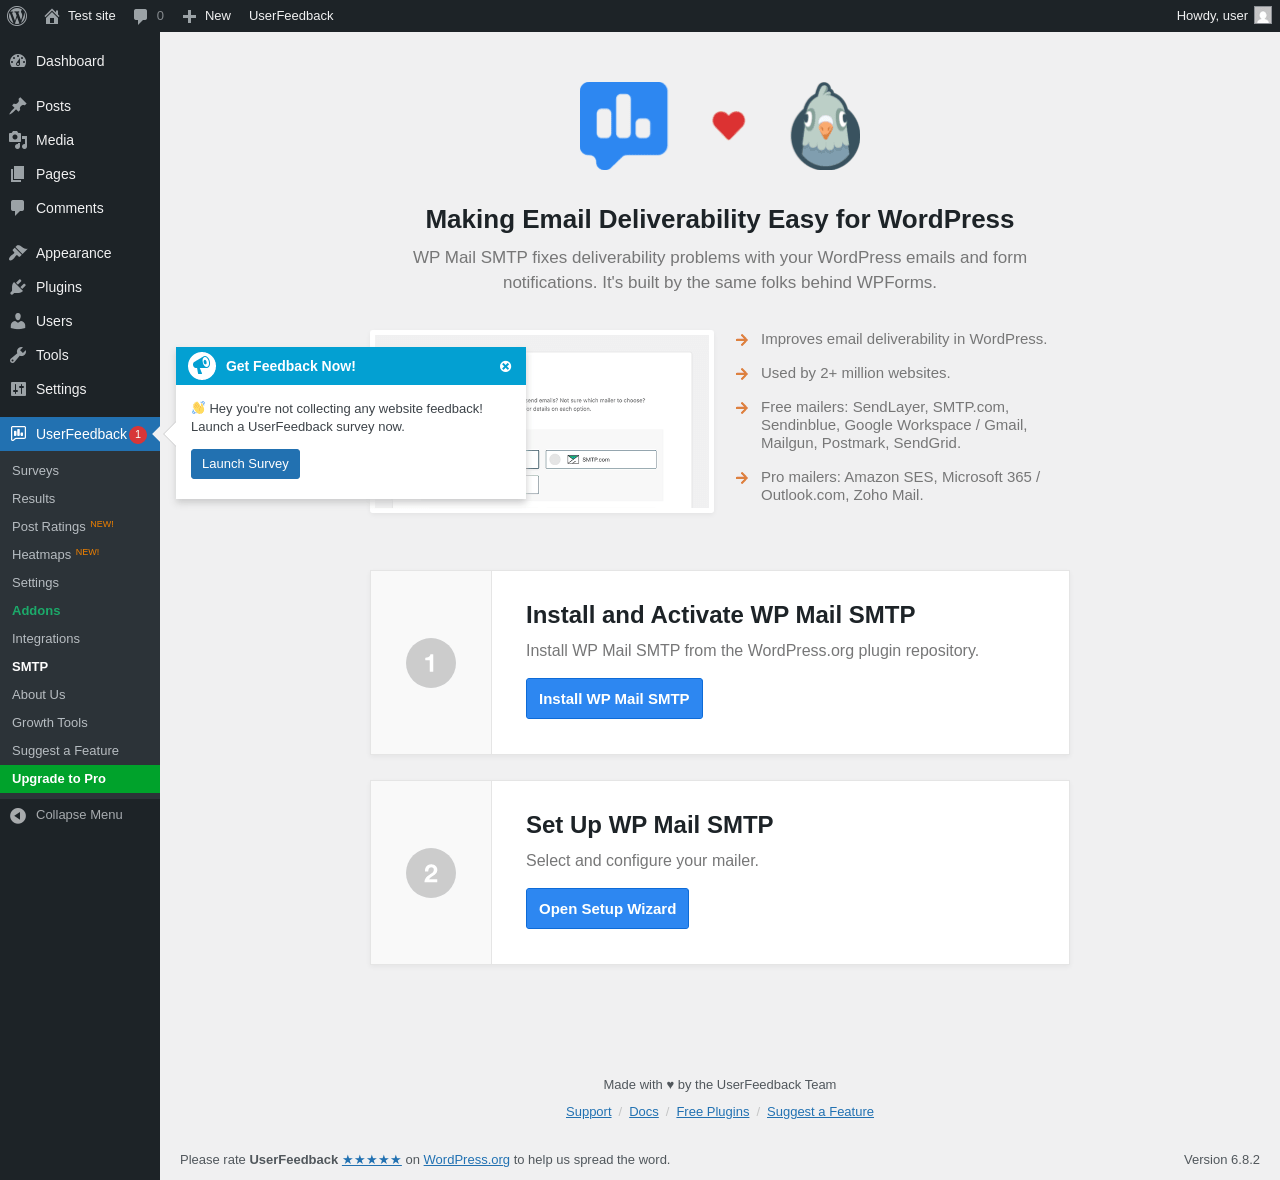The image size is (1280, 1180).
Task: Click the step 1 circle badge
Action: (x=431, y=663)
